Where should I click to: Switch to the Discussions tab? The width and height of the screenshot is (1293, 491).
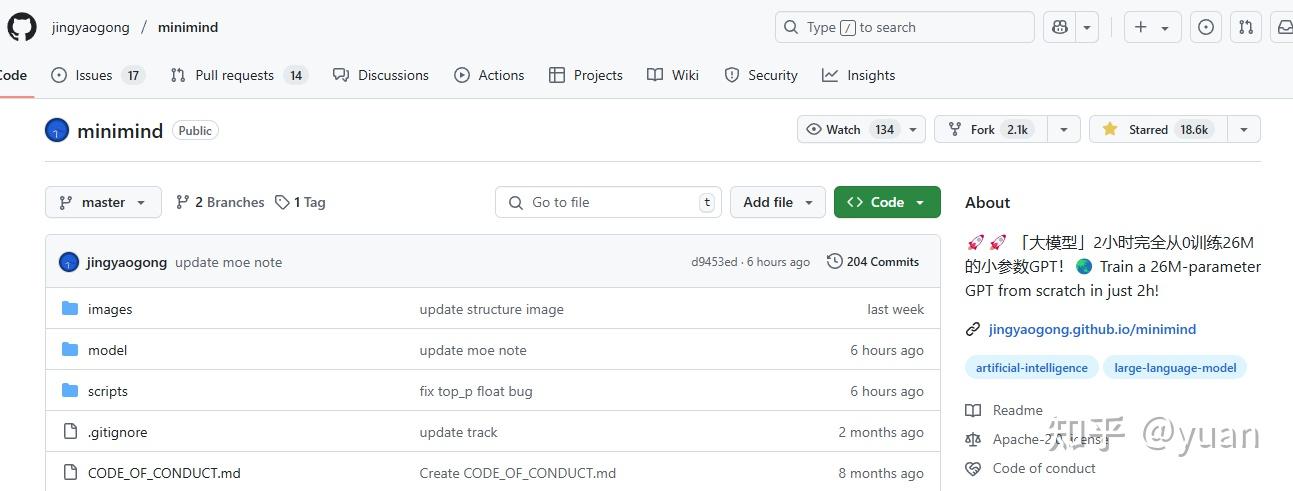tap(381, 75)
